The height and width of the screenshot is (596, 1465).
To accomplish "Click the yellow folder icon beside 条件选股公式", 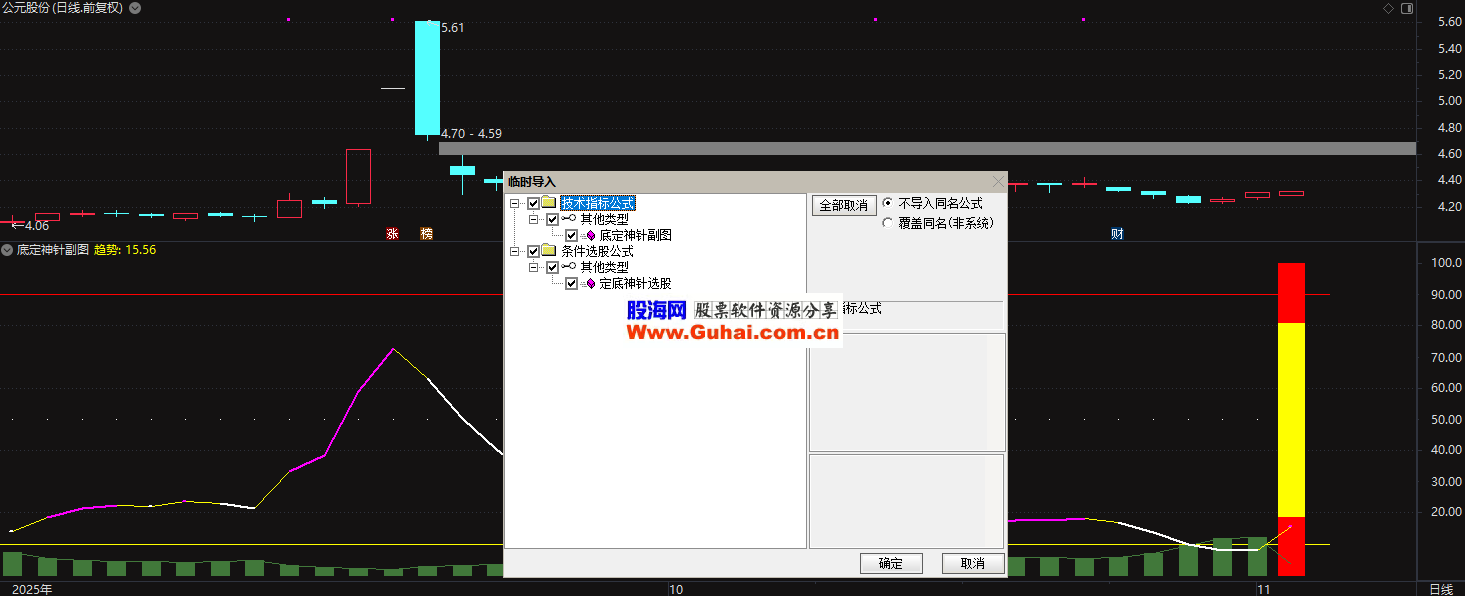I will (x=549, y=251).
